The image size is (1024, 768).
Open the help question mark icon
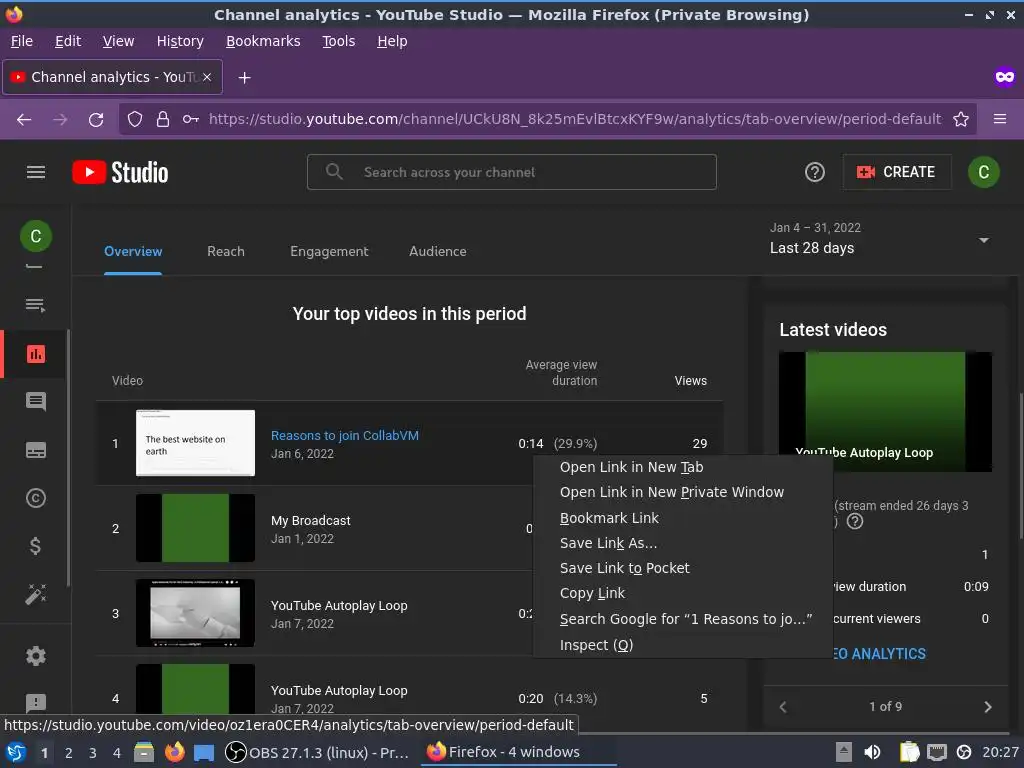[x=814, y=172]
